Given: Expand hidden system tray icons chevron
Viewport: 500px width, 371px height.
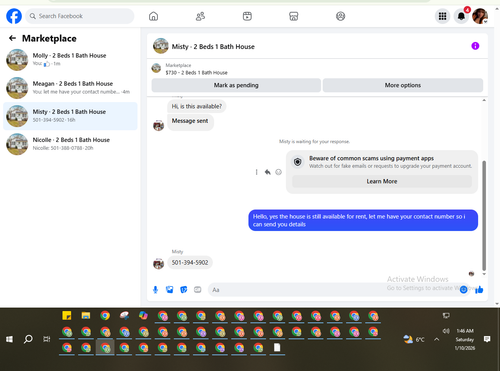Looking at the screenshot, I should (x=436, y=339).
